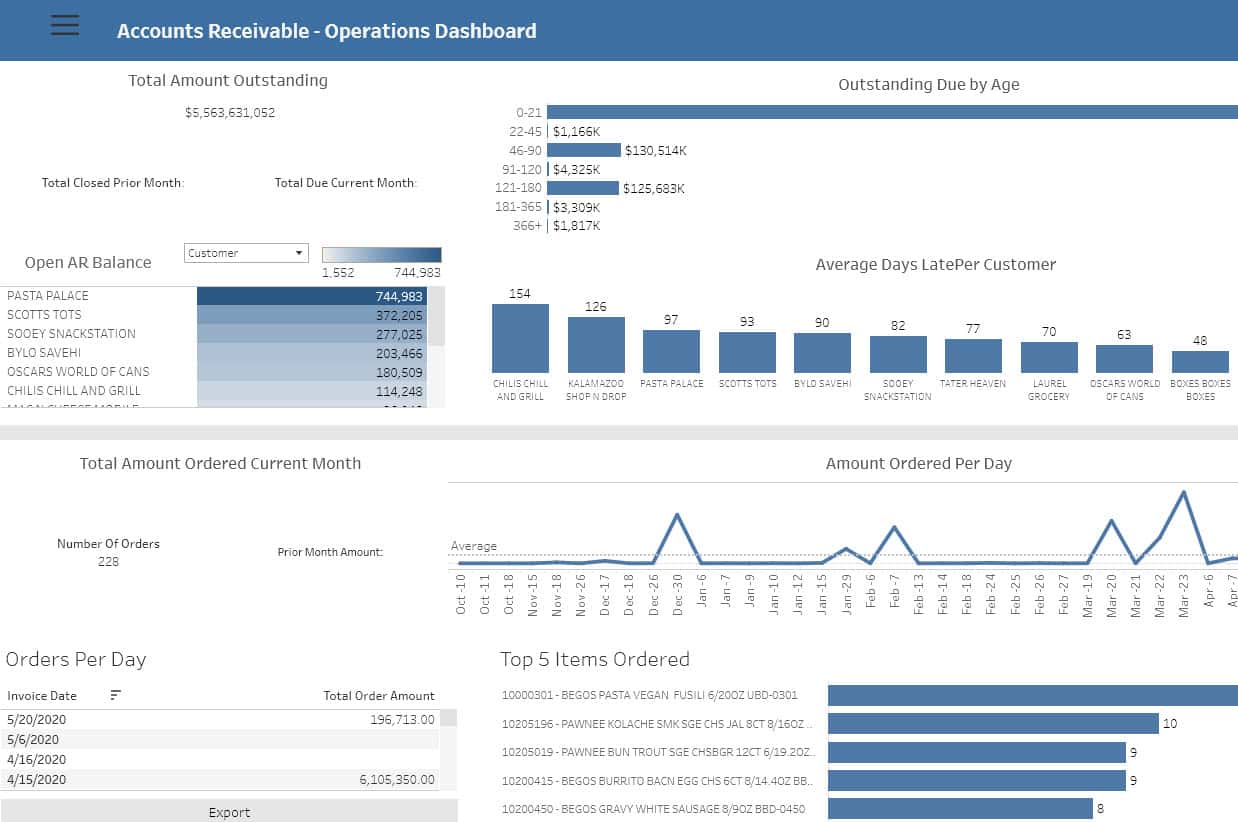The image size is (1238, 822).
Task: Click the 46-90 age bar
Action: (584, 150)
